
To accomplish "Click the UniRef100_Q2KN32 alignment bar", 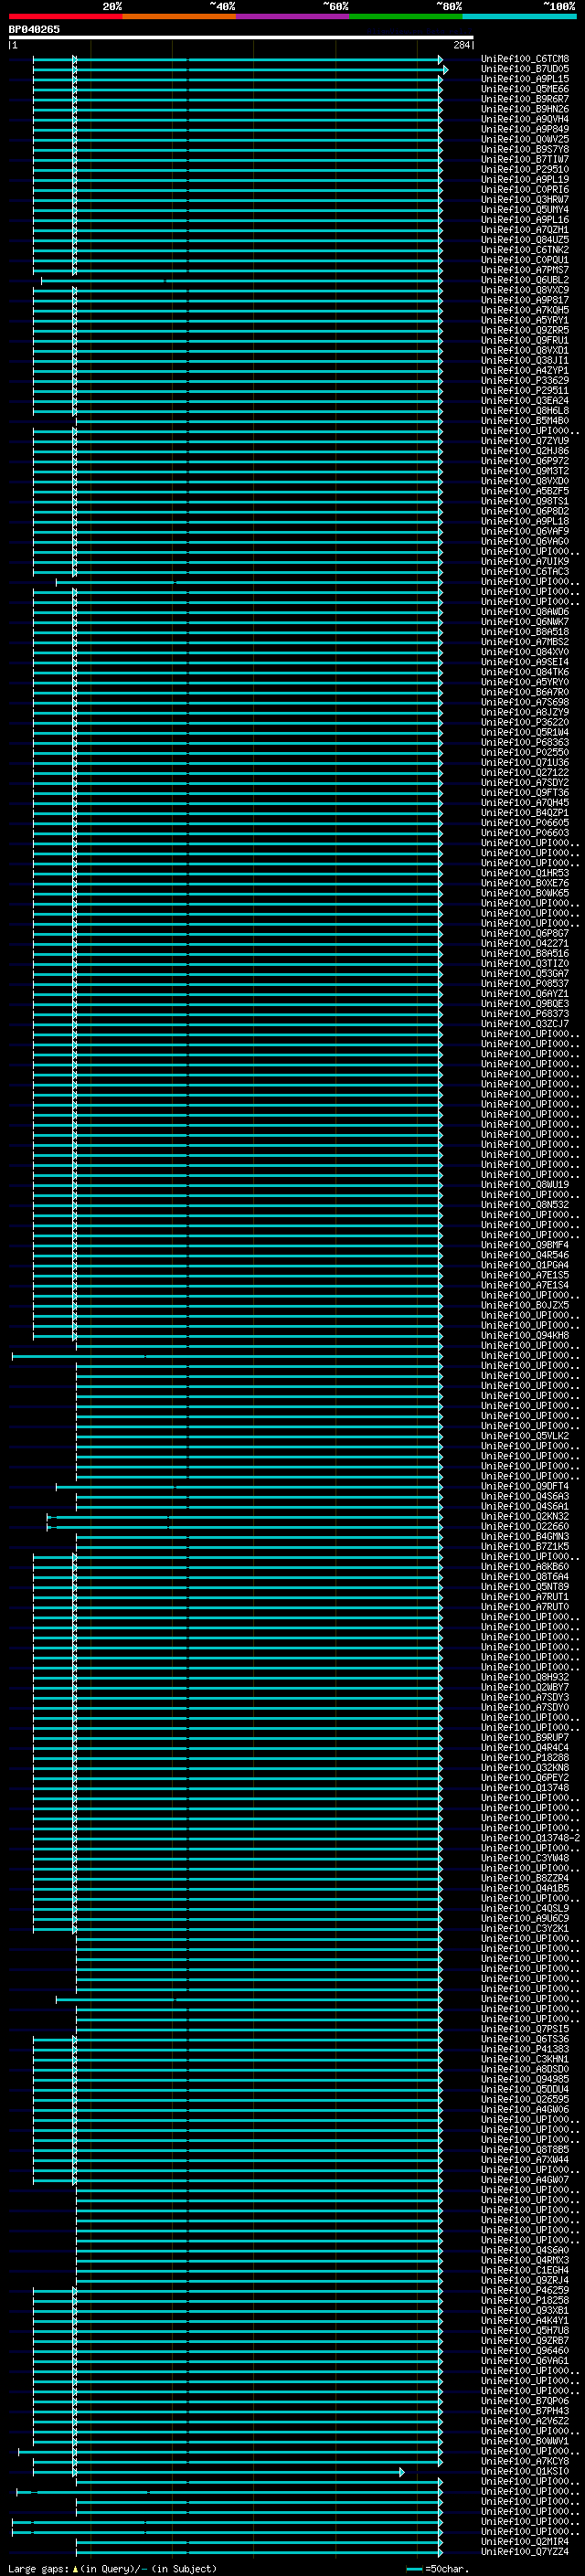I will (x=244, y=1517).
